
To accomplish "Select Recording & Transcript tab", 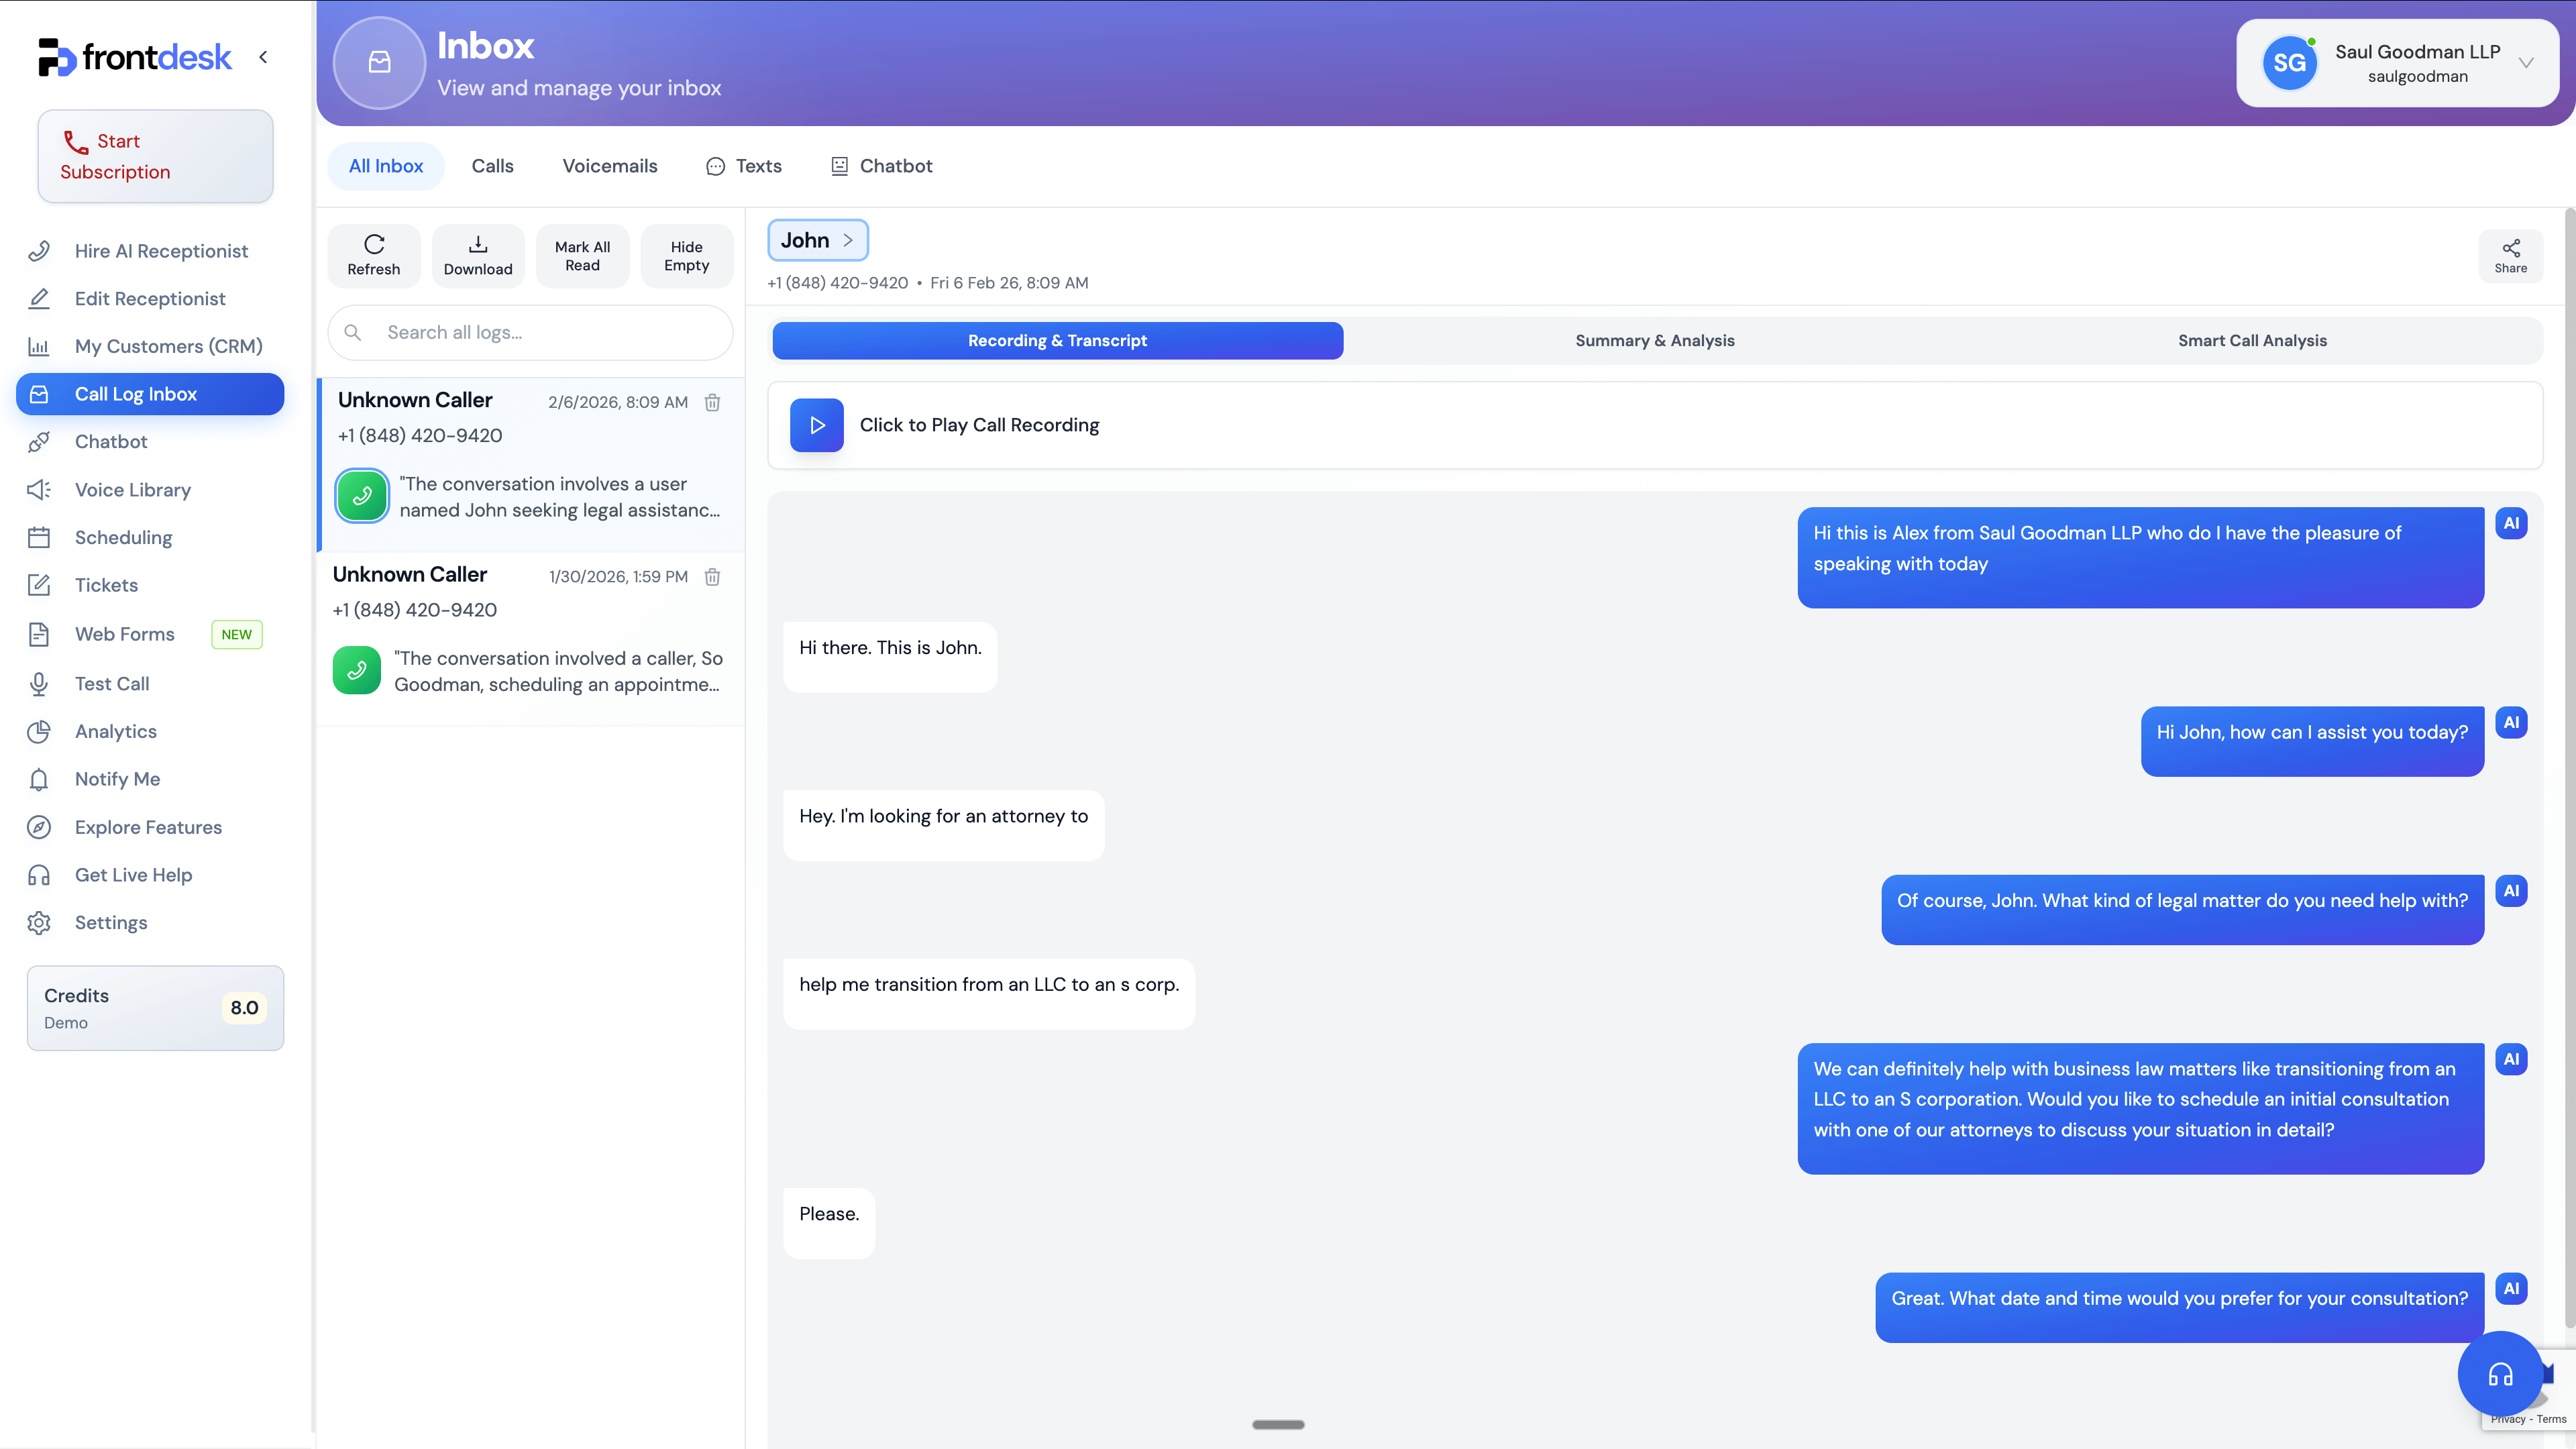I will [1057, 341].
